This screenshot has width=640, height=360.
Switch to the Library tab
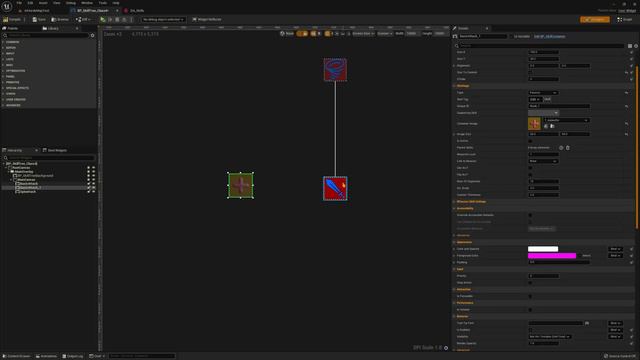point(51,28)
